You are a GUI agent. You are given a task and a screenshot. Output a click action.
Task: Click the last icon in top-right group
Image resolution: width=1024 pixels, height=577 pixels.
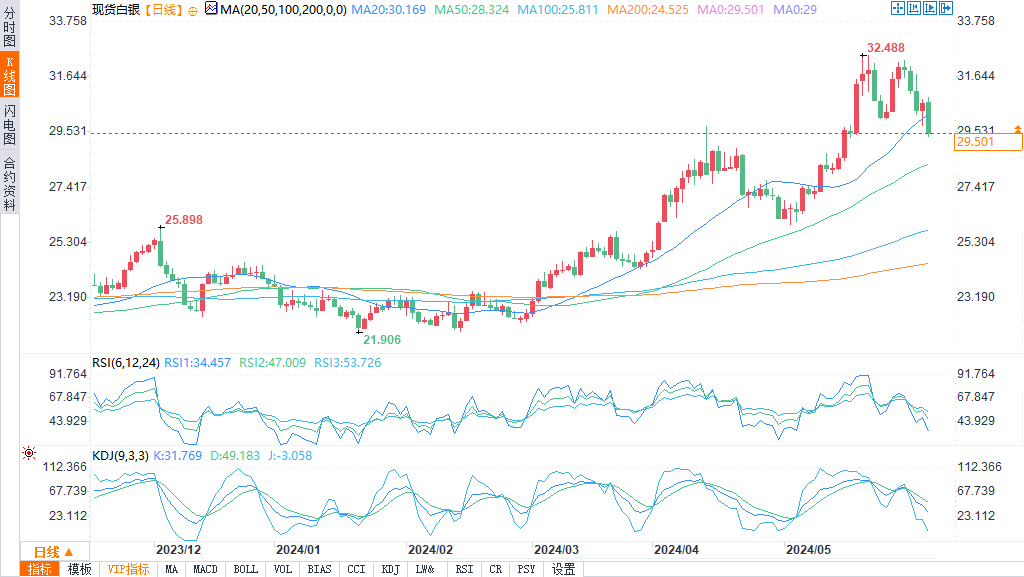pyautogui.click(x=946, y=8)
